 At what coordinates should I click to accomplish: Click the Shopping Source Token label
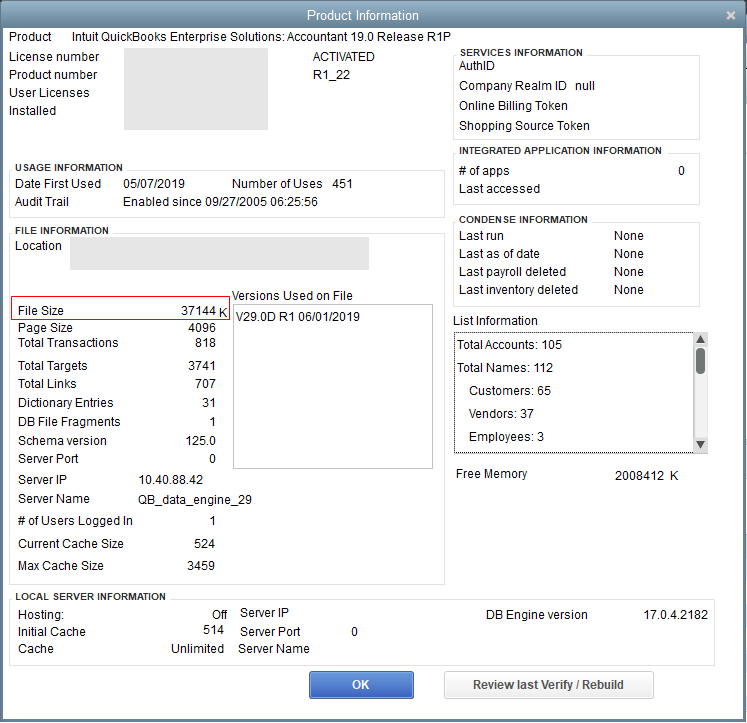[x=524, y=126]
